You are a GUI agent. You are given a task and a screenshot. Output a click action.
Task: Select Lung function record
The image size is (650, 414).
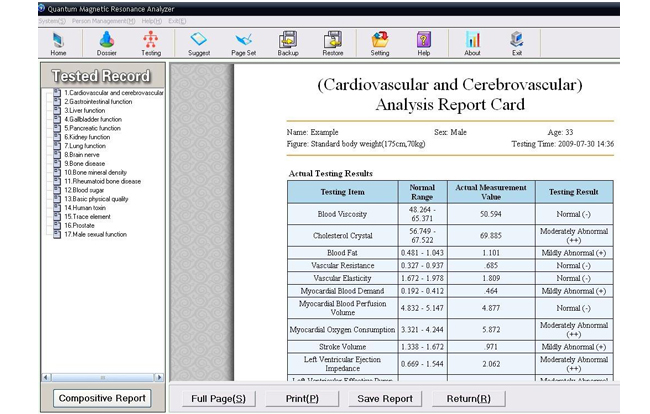coord(85,146)
